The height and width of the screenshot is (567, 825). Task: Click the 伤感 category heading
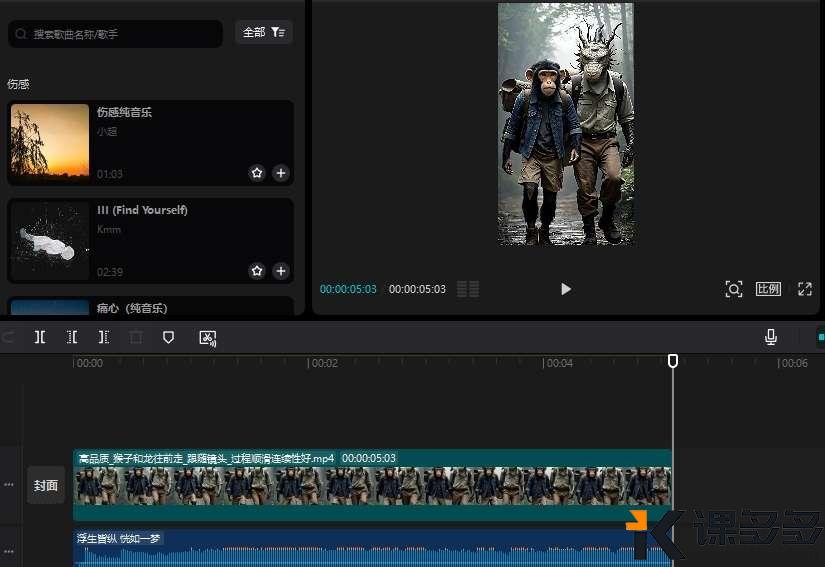click(18, 84)
